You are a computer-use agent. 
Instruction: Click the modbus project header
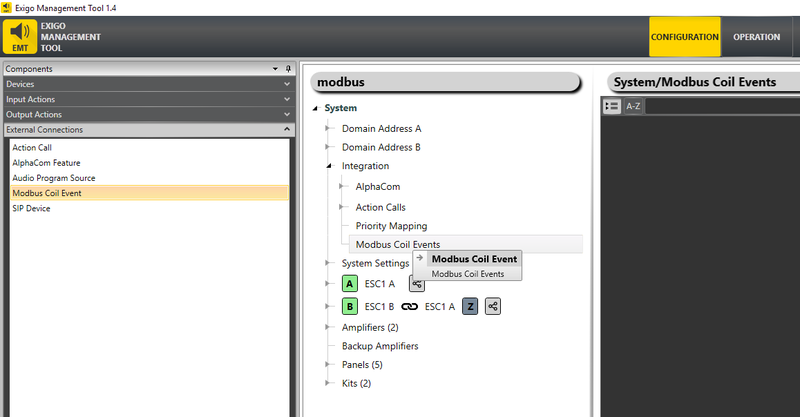tap(445, 82)
